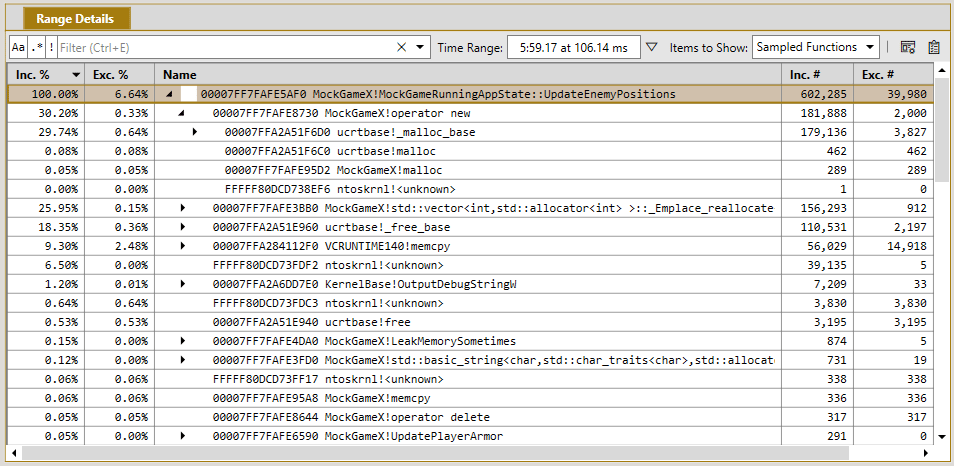Viewport: 954px width, 466px height.
Task: Expand the std::basic_string node
Action: coord(183,360)
